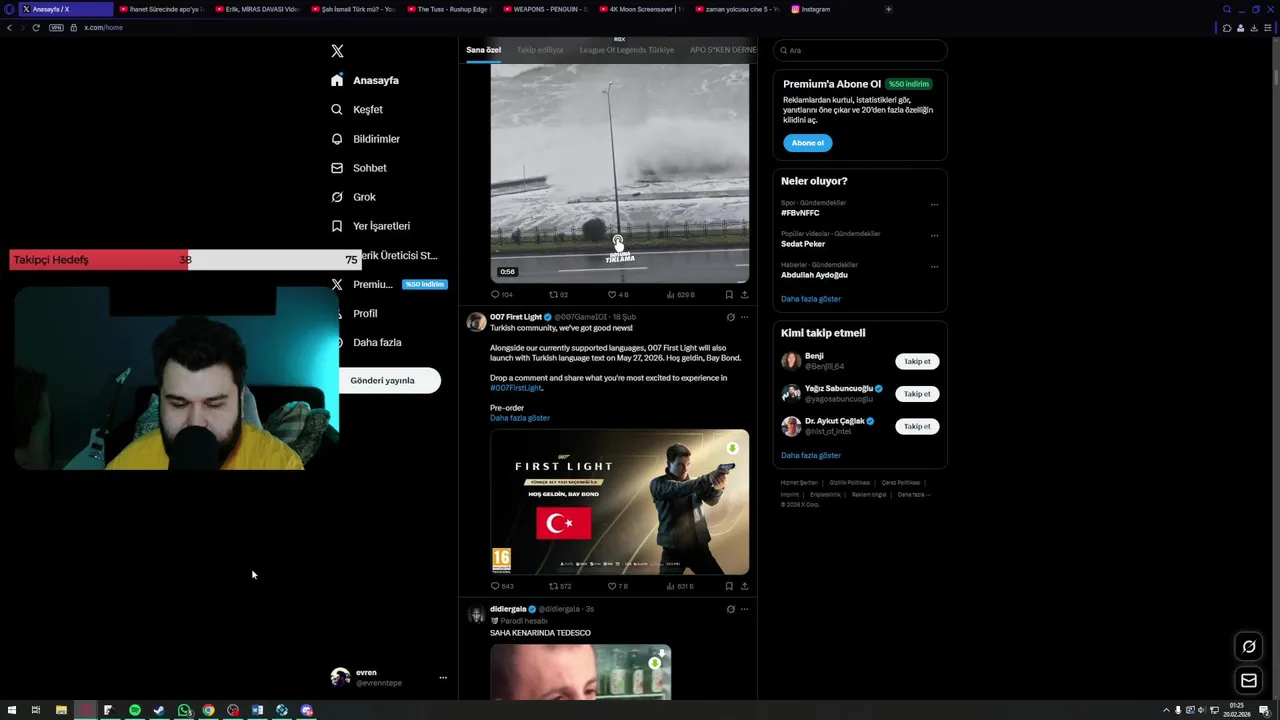Open a new browser tab
Screen dimensions: 1280x720
coord(888,9)
